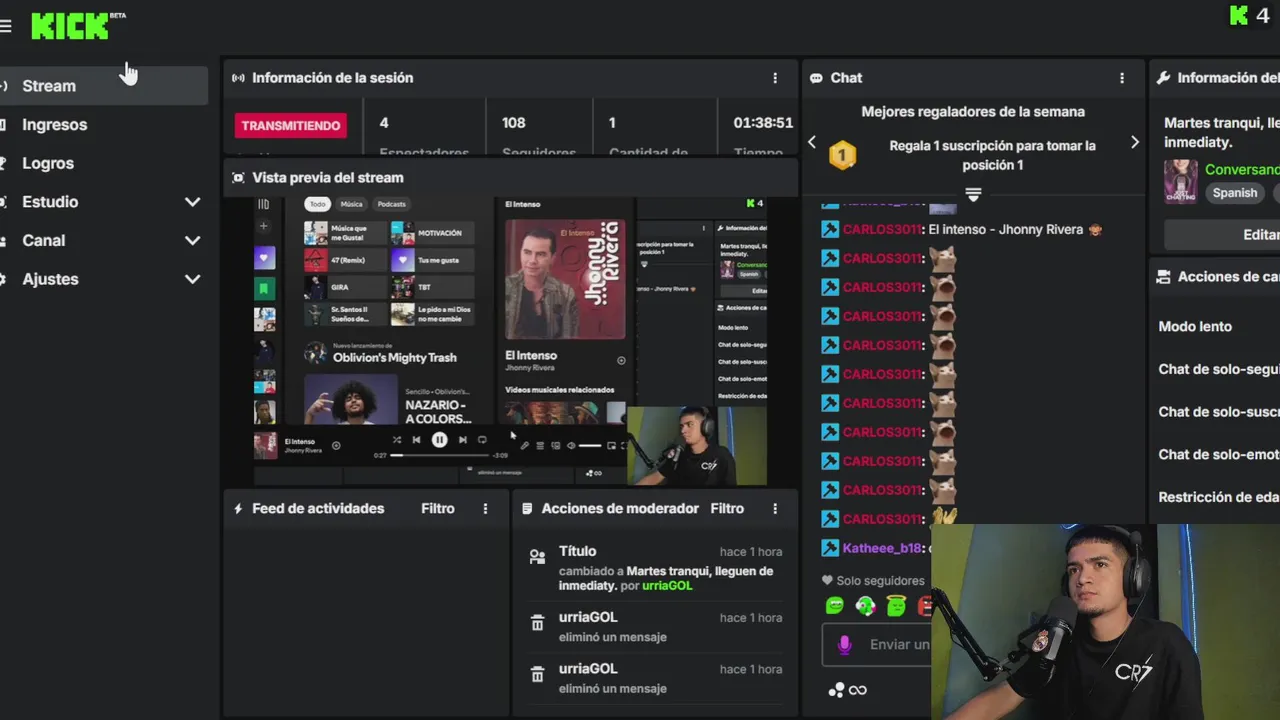Image resolution: width=1280 pixels, height=720 pixels.
Task: Go to previous gifters leaderboard slide
Action: 812,142
